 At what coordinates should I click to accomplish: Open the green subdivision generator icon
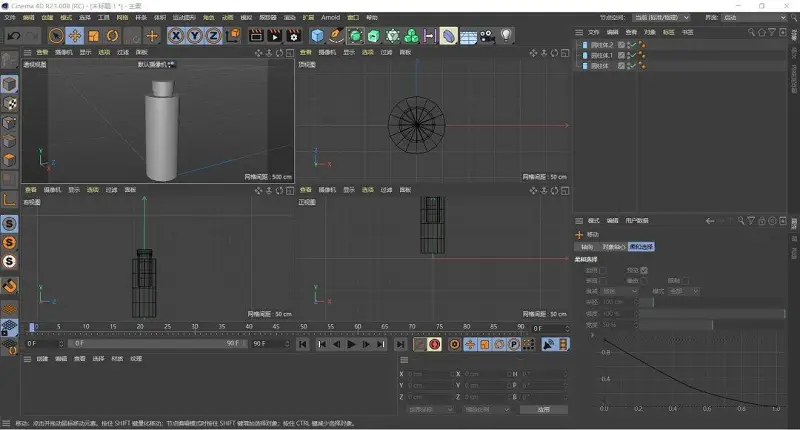click(x=356, y=36)
